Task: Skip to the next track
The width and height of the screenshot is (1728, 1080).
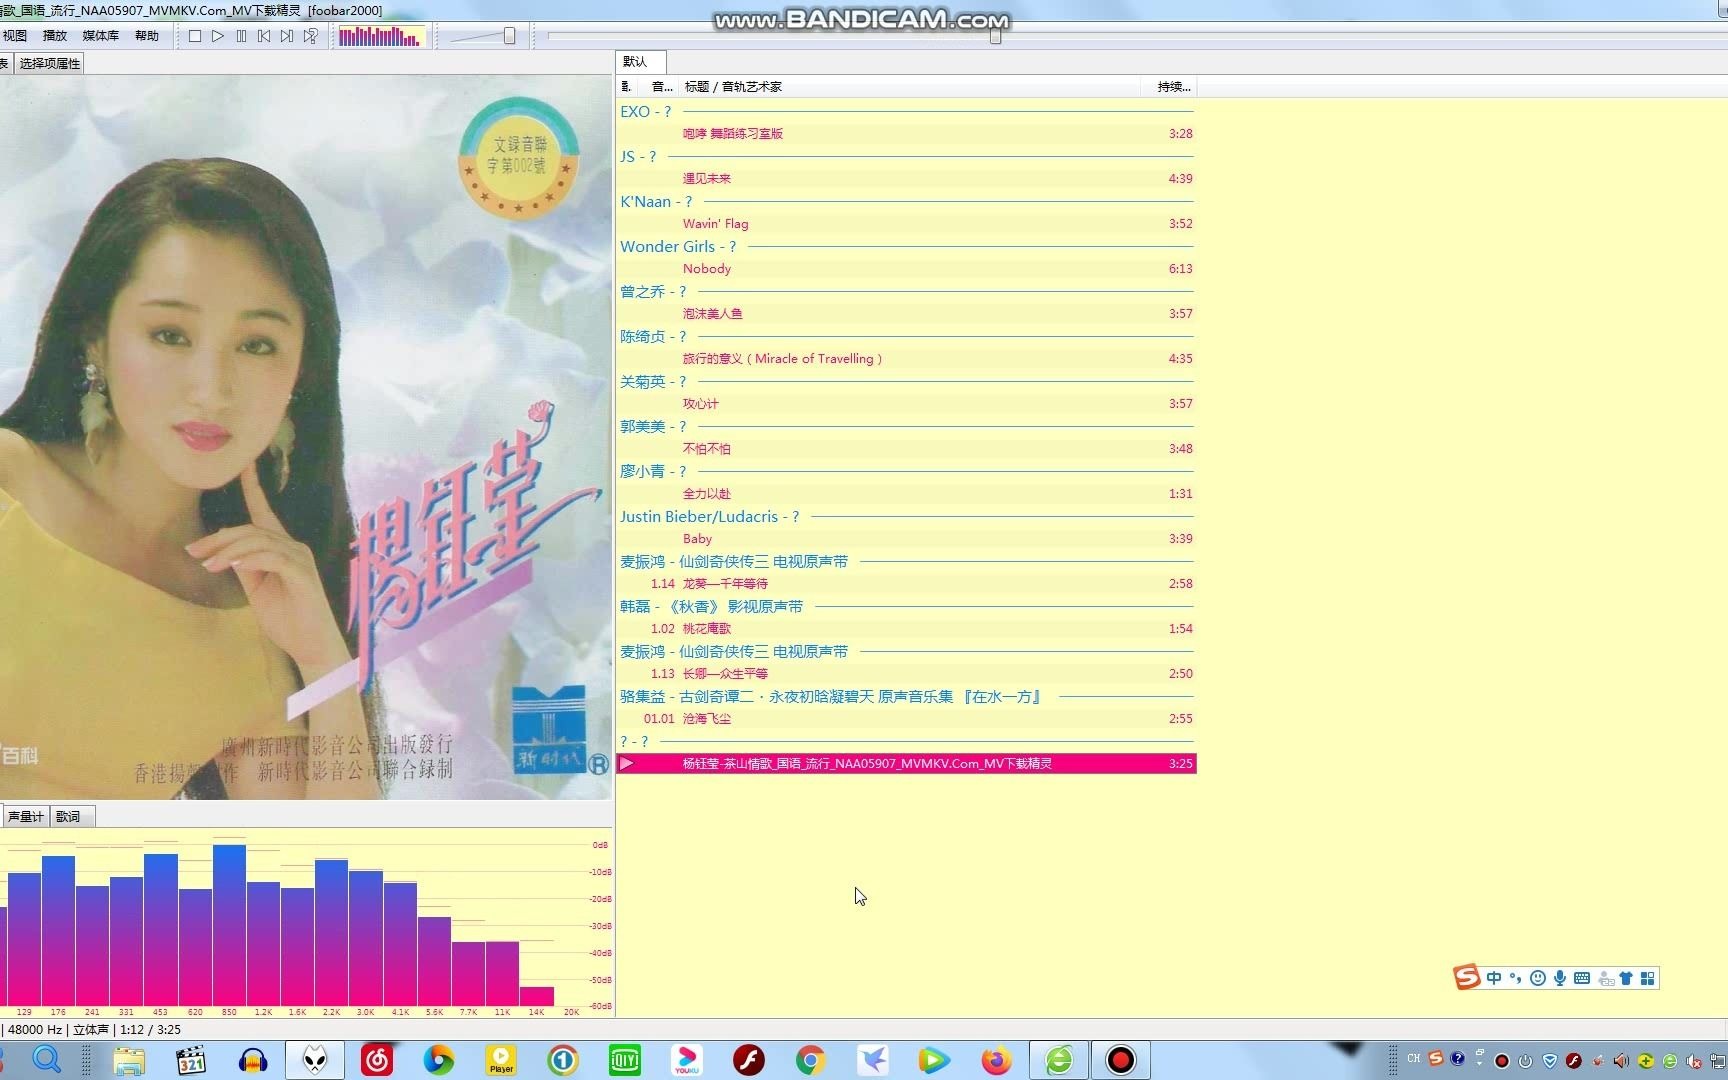Action: pos(287,36)
